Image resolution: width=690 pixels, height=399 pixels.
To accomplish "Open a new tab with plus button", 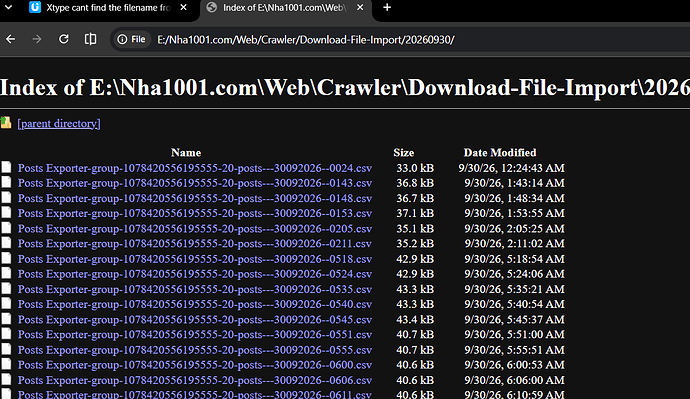I will (387, 7).
